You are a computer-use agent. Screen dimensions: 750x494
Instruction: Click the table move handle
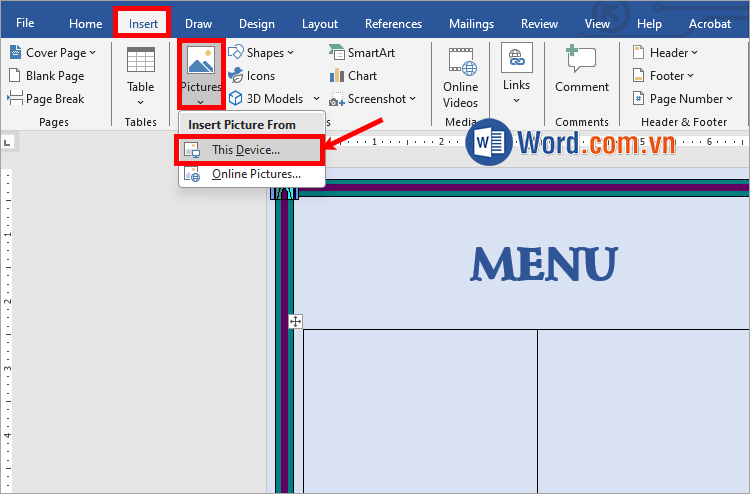click(295, 321)
